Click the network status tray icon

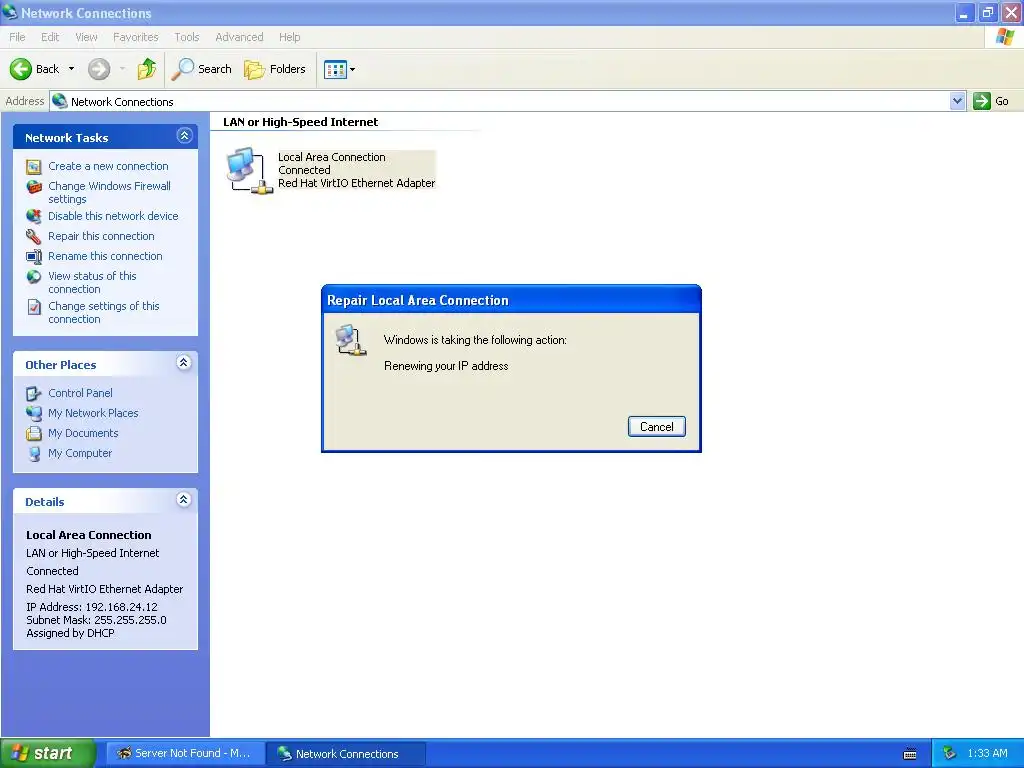pos(949,754)
